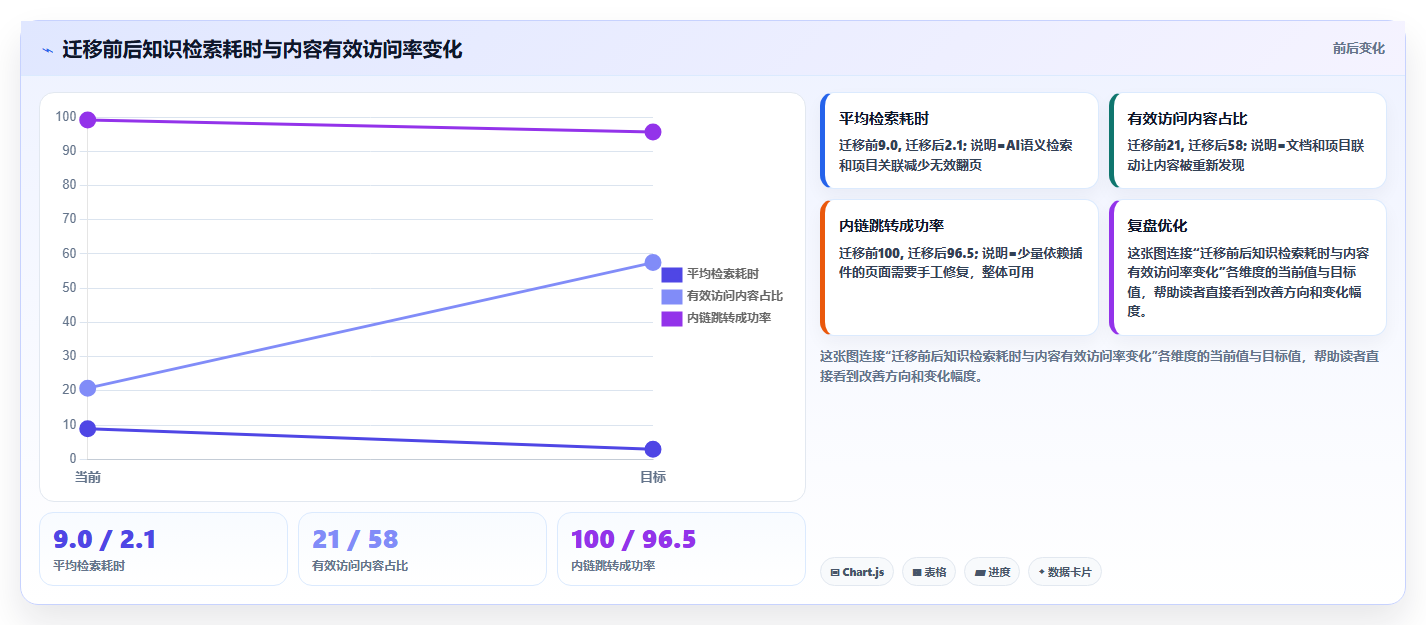Click the 平均检索耗时 legend color box
The image size is (1426, 625).
(x=672, y=274)
